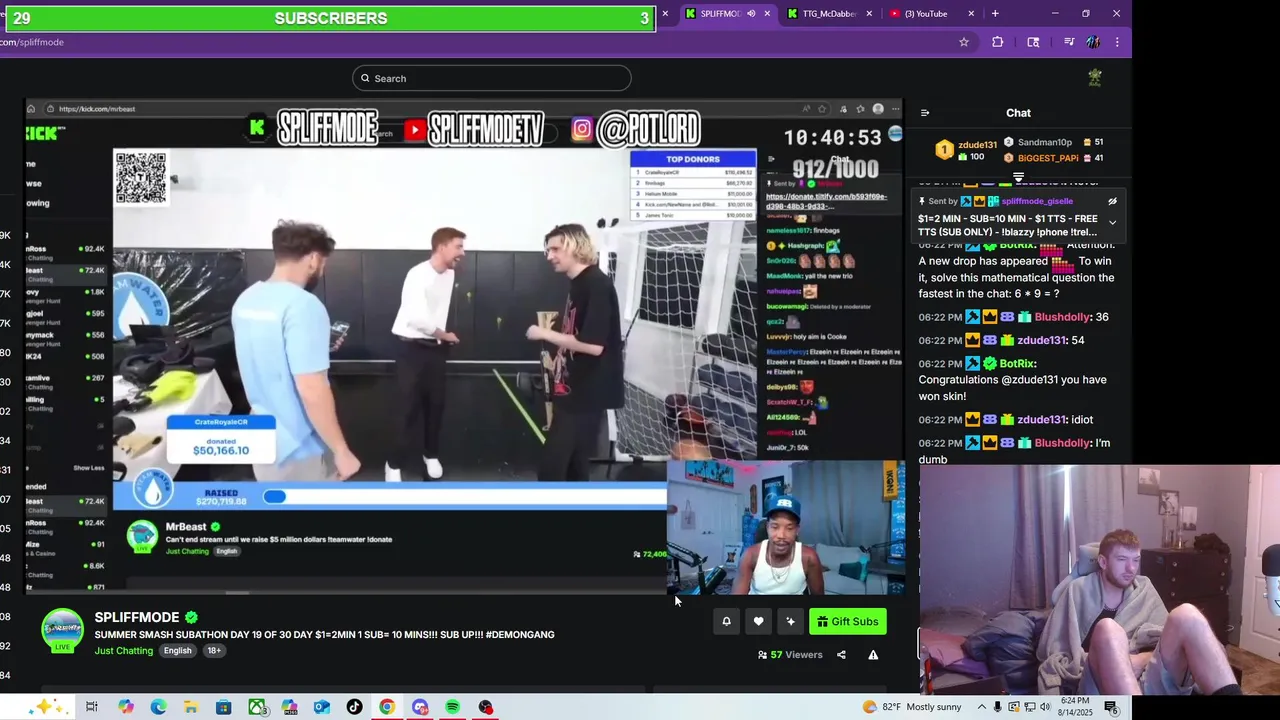Image resolution: width=1280 pixels, height=720 pixels.
Task: Close the TTG_McDabber tab
Action: (x=869, y=14)
